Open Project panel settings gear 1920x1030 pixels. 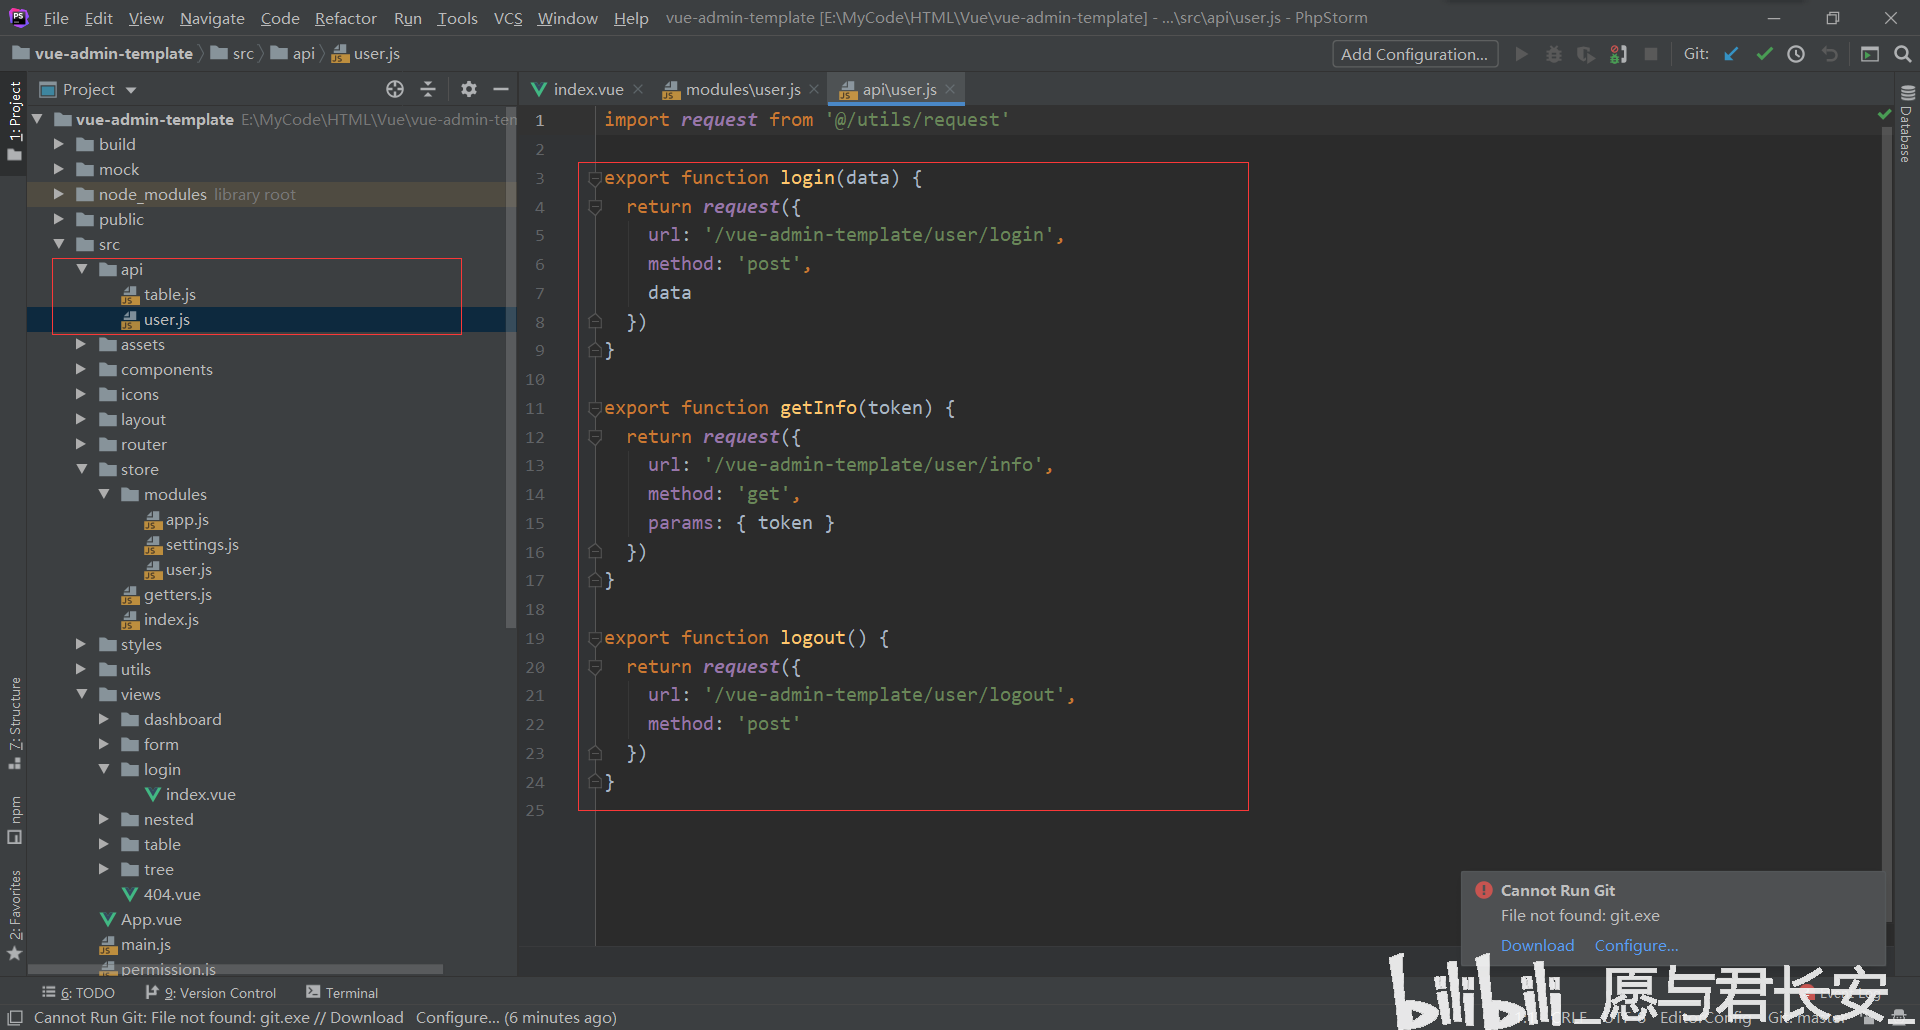pyautogui.click(x=468, y=89)
